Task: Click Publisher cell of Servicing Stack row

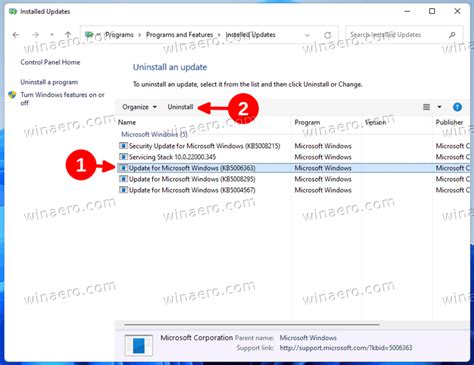Action: [x=452, y=157]
